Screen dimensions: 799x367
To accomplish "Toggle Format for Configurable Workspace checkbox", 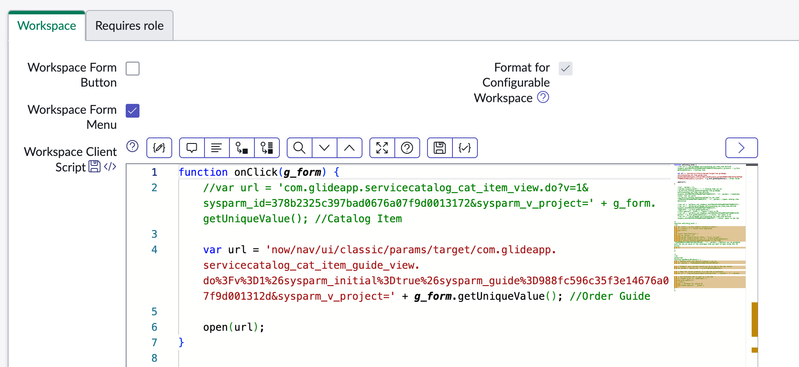I will 566,68.
